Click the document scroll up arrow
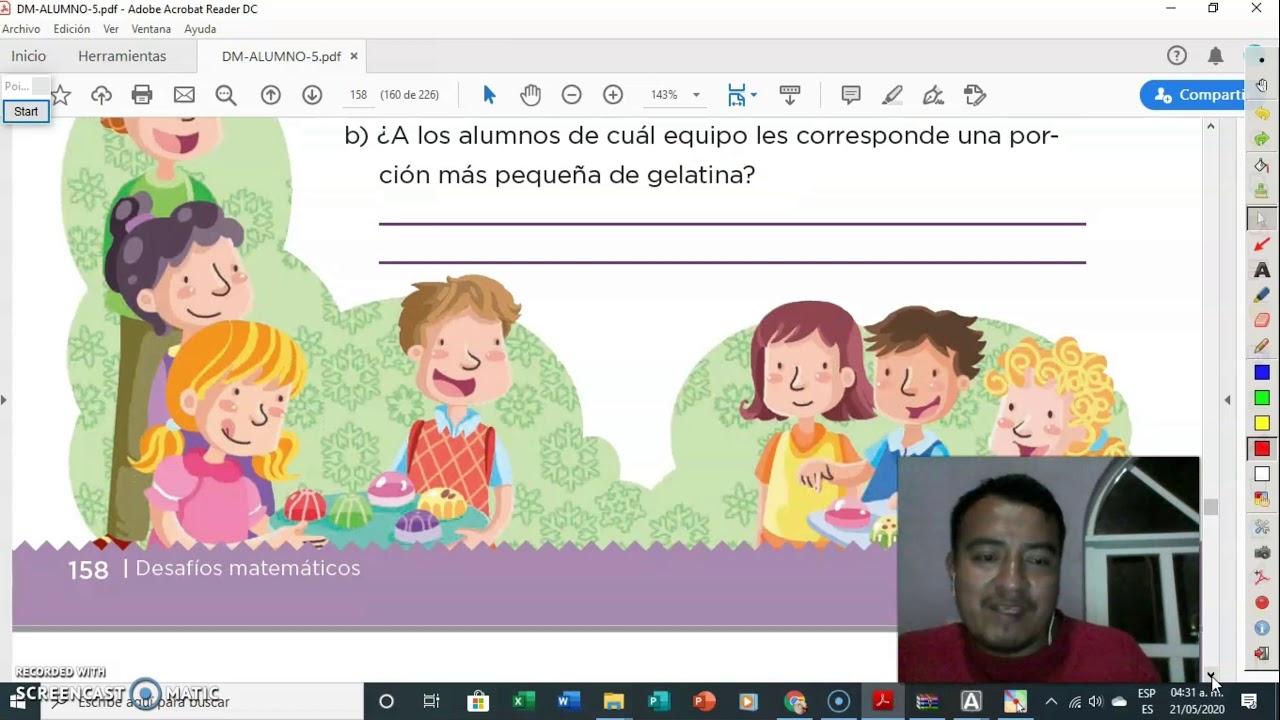Screen dimensions: 1280x720 [1210, 127]
